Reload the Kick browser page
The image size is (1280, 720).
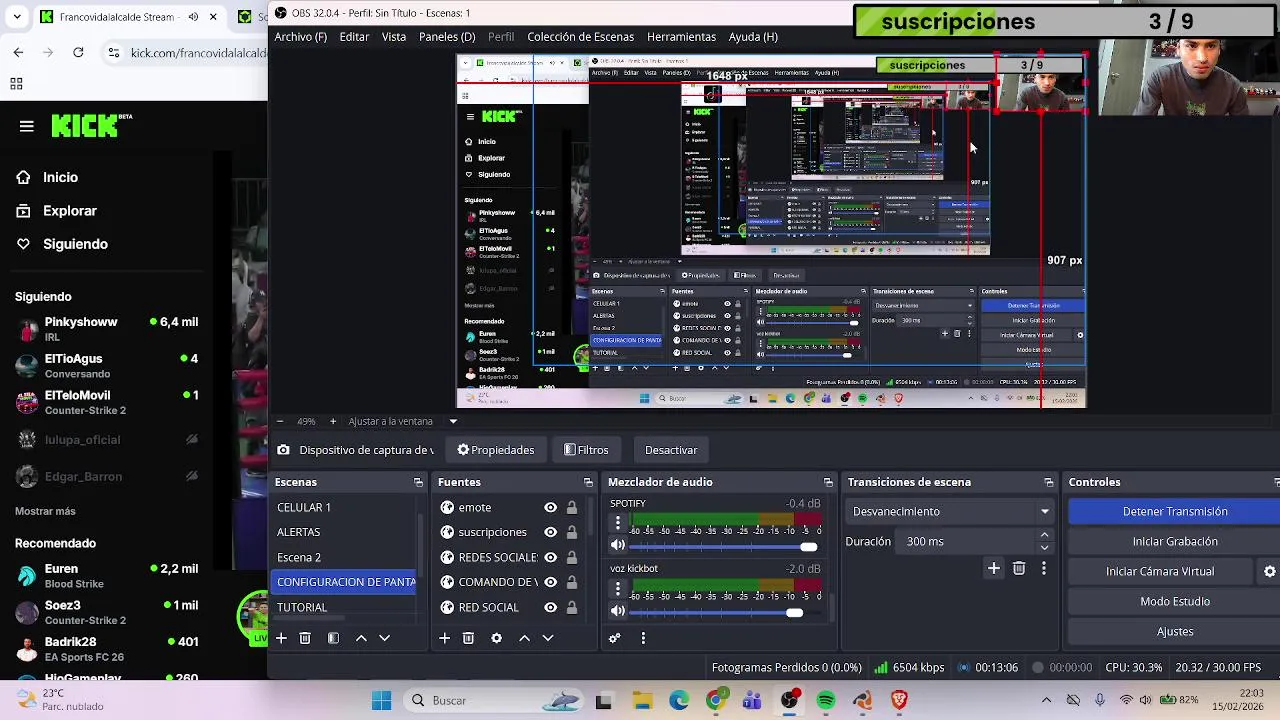point(78,52)
